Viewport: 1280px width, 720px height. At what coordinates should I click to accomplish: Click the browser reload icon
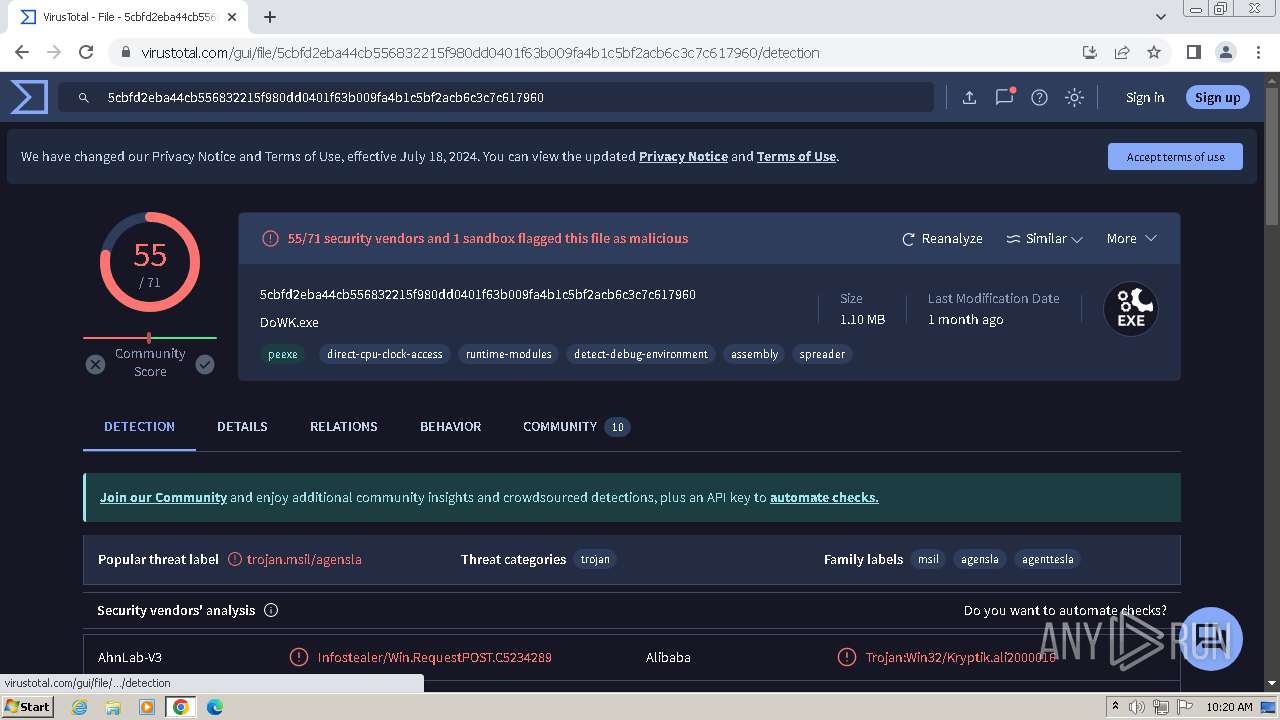[86, 52]
